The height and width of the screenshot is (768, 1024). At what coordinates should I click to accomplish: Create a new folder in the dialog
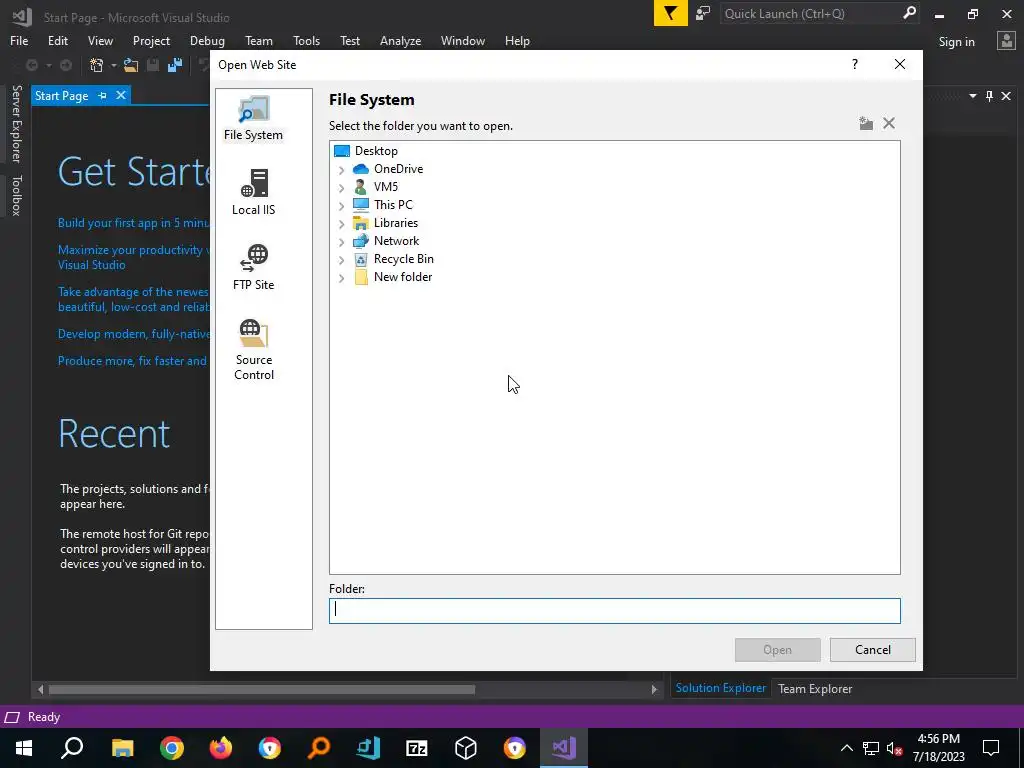pyautogui.click(x=866, y=123)
